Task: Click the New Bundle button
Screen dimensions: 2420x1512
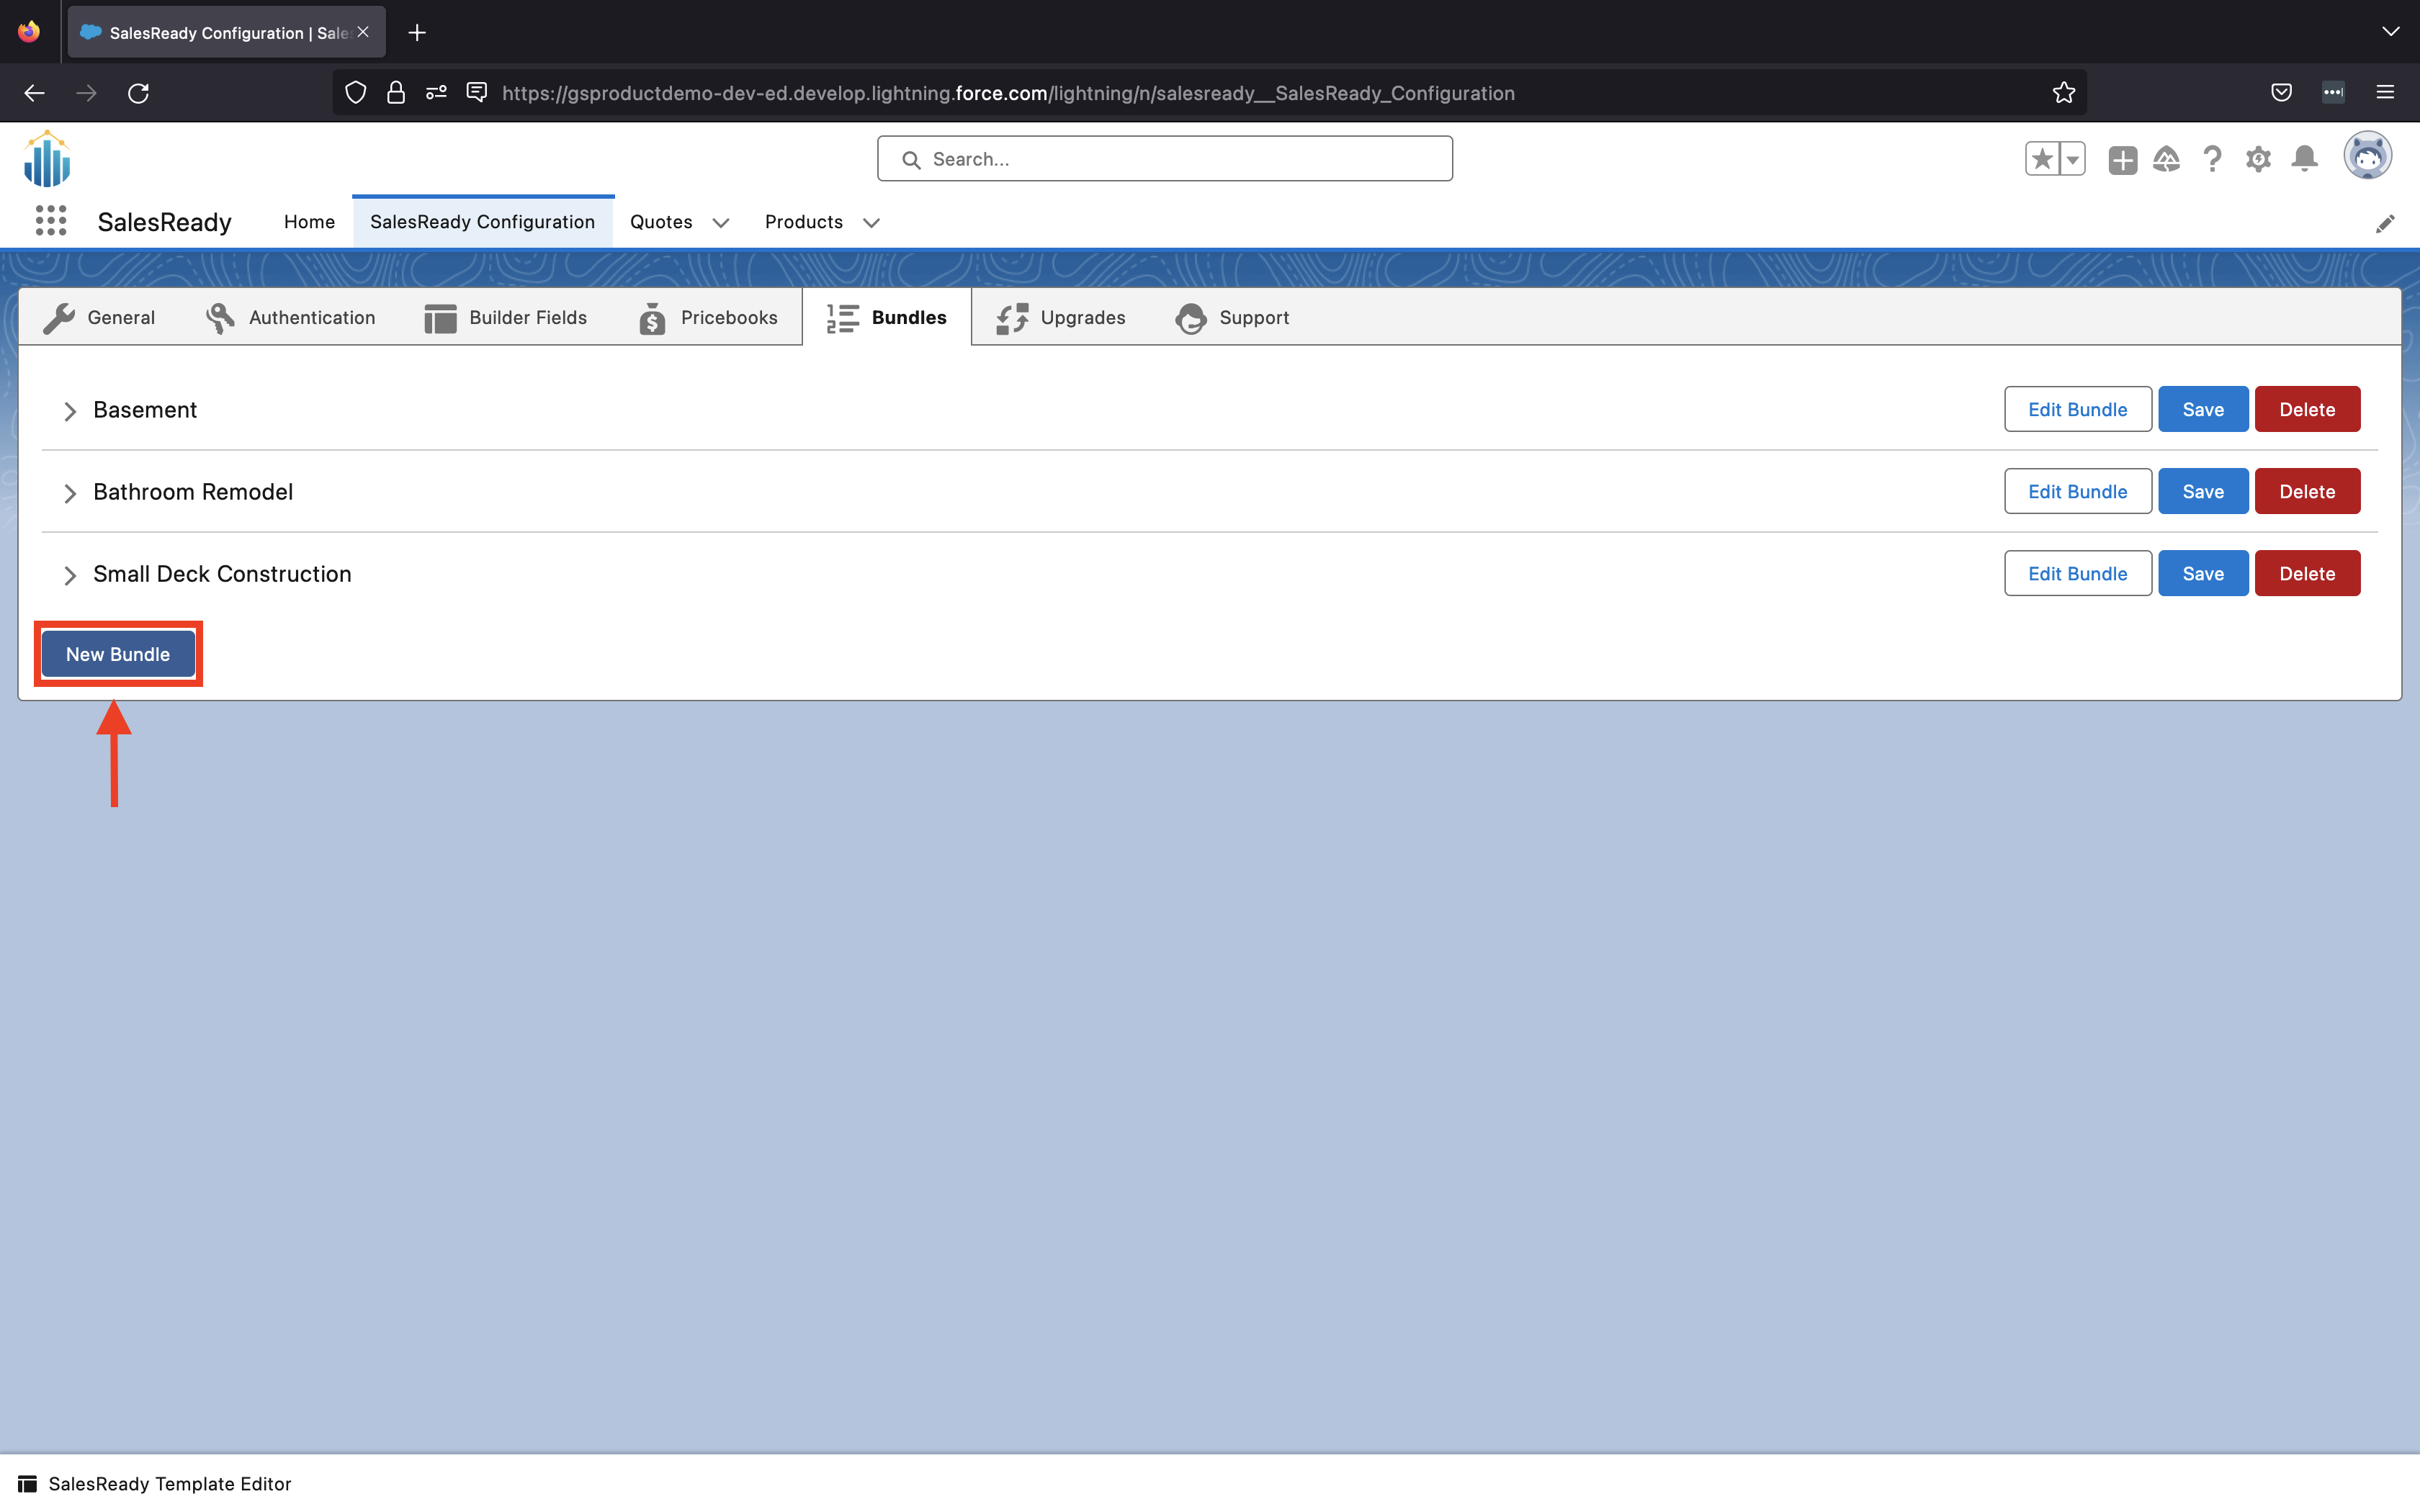Action: tap(117, 653)
